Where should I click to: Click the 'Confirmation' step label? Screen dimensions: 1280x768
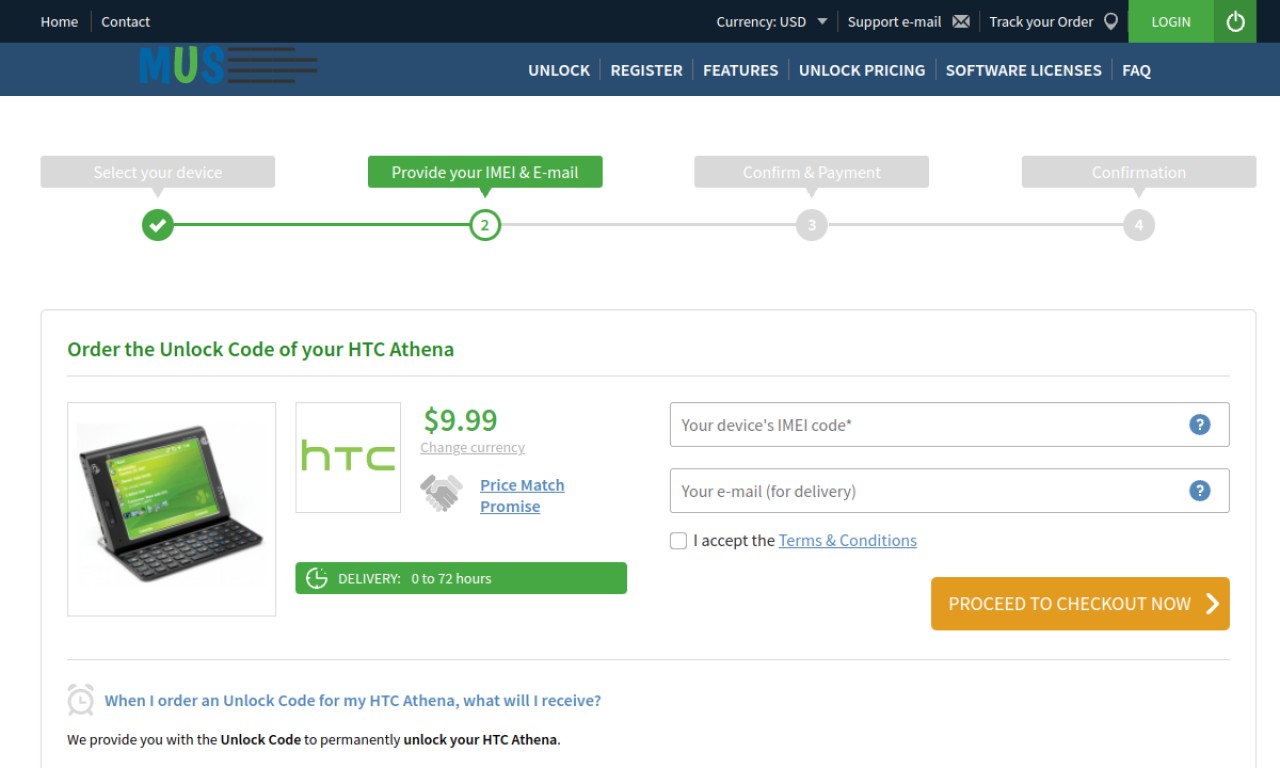1139,172
